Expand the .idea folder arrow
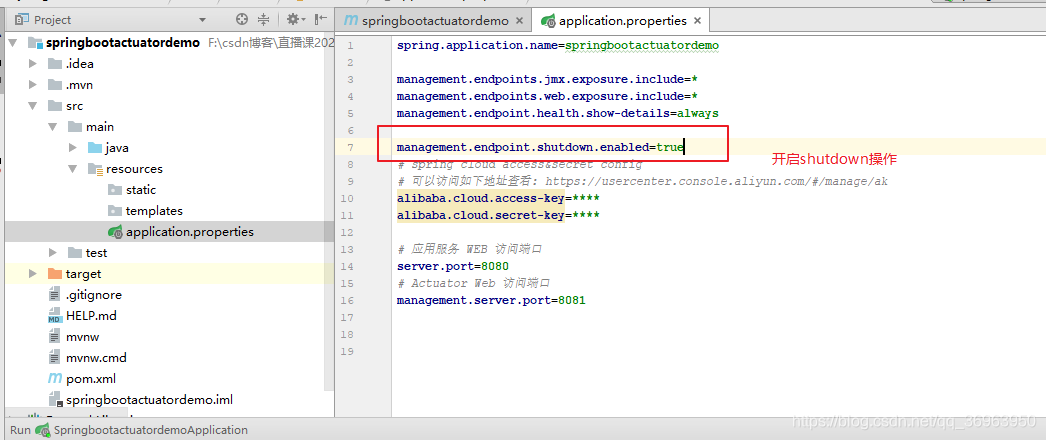The width and height of the screenshot is (1046, 440). (x=33, y=64)
